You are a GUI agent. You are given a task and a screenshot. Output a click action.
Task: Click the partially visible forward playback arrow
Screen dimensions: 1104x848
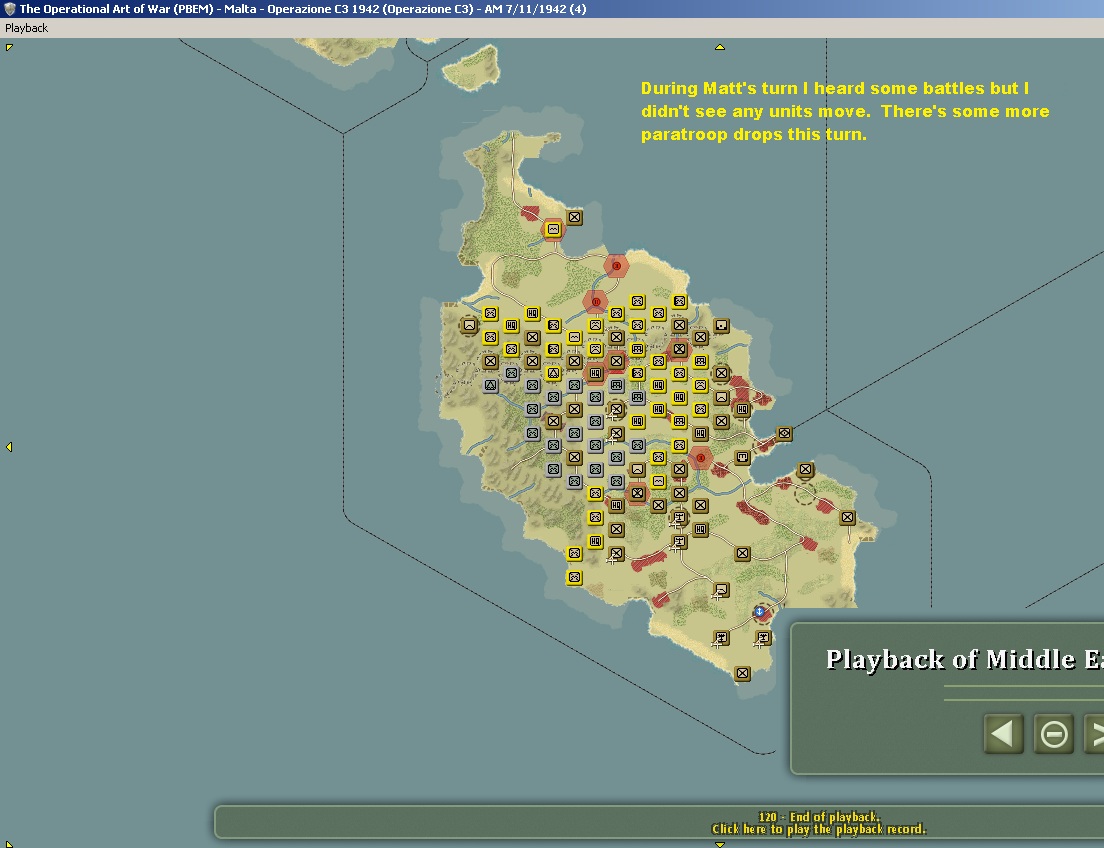pyautogui.click(x=1094, y=734)
